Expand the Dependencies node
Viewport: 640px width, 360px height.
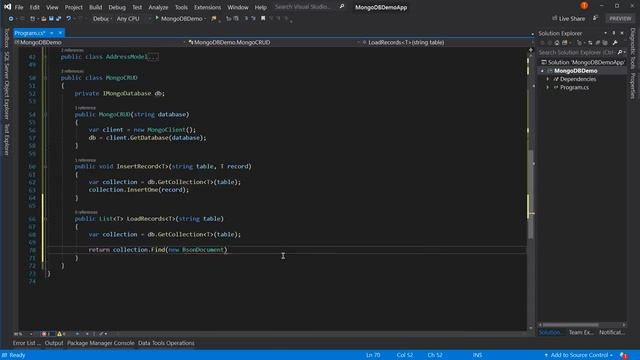pos(548,79)
